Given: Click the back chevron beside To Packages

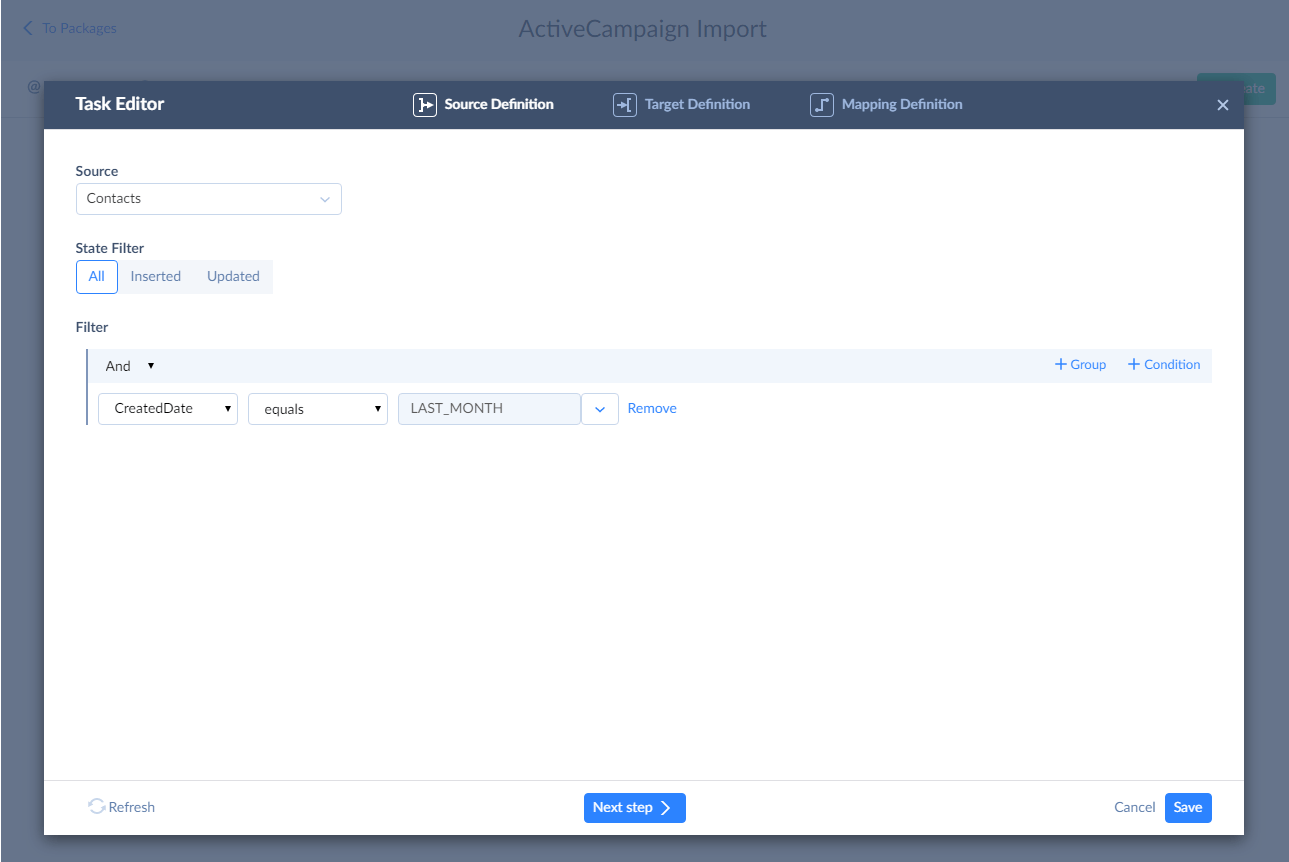Looking at the screenshot, I should (27, 28).
